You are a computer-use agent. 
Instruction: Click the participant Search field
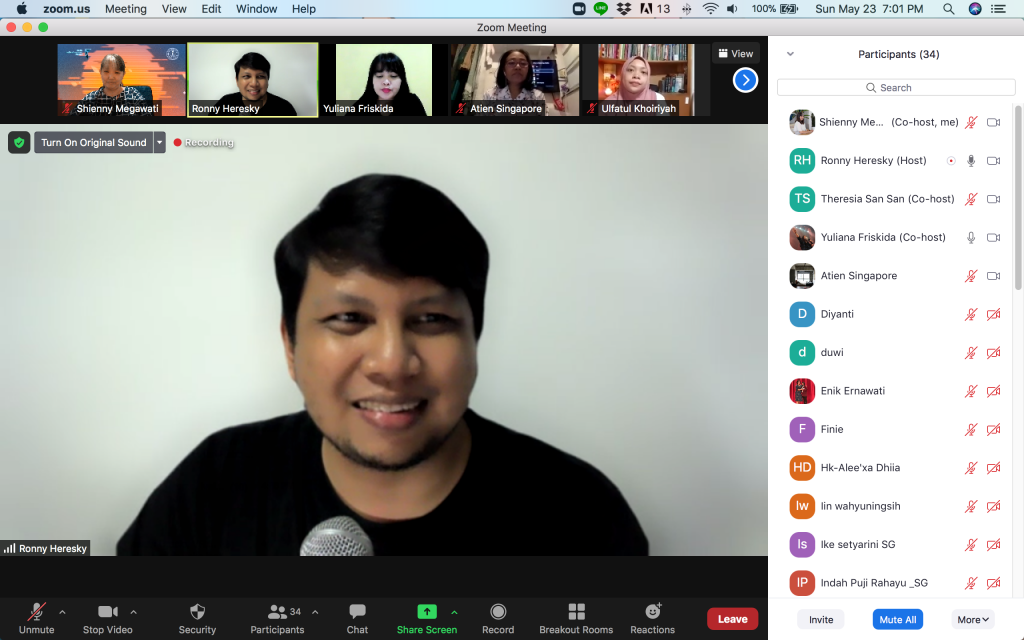click(895, 87)
